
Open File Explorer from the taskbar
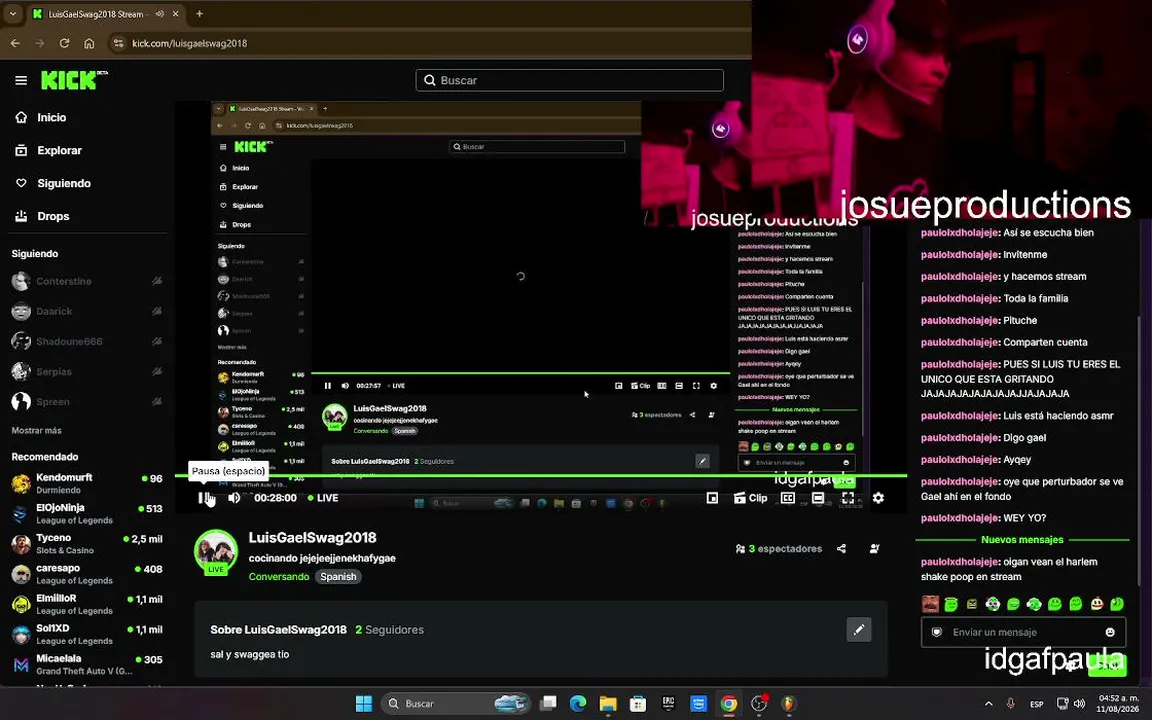[x=608, y=704]
